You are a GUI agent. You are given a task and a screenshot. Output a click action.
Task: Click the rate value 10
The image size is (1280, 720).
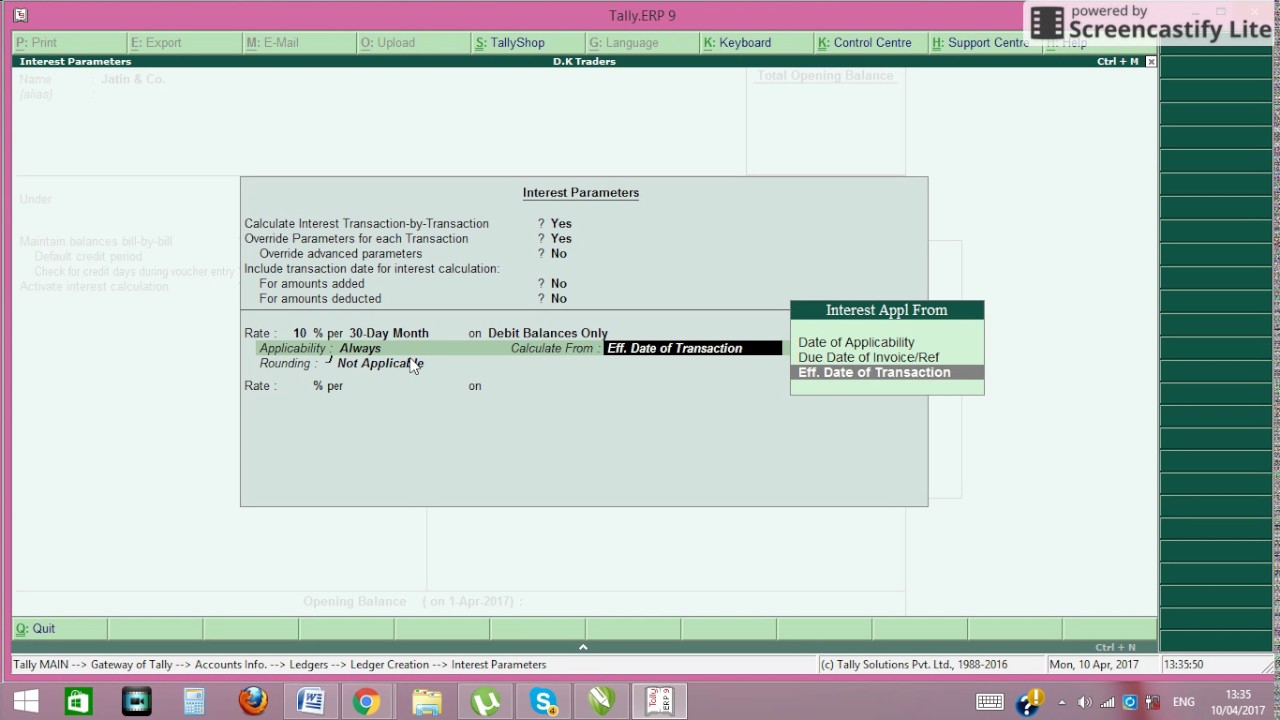click(x=300, y=333)
